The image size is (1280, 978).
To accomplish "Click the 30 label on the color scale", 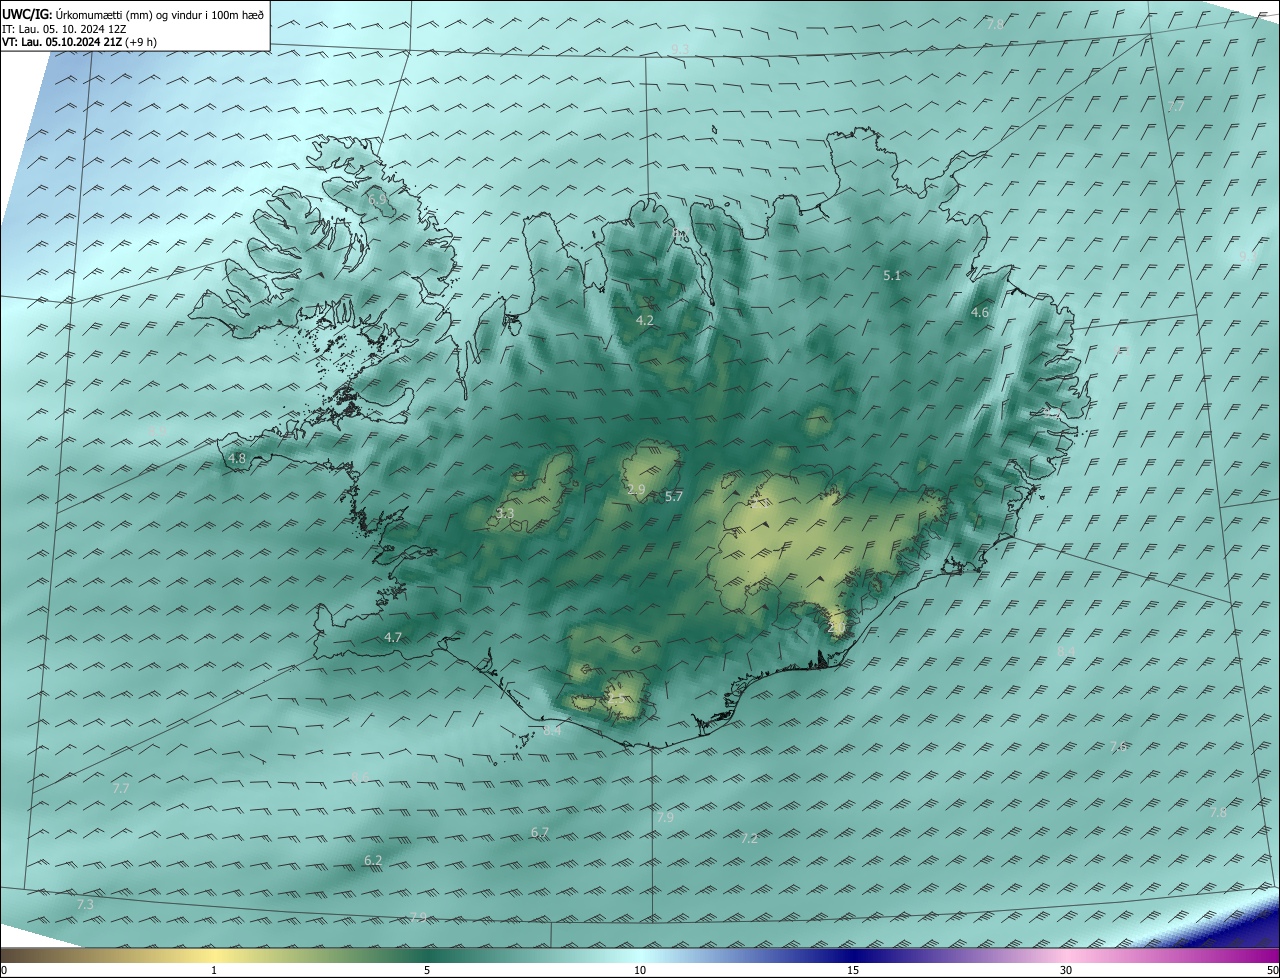I will click(1066, 970).
